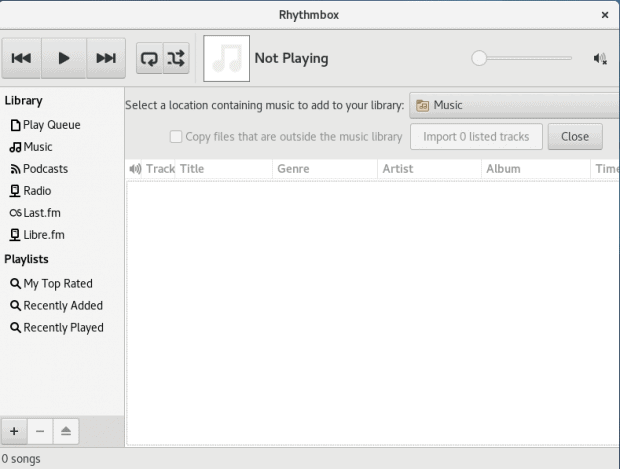
Task: Click the '0 songs' status text
Action: coord(21,459)
